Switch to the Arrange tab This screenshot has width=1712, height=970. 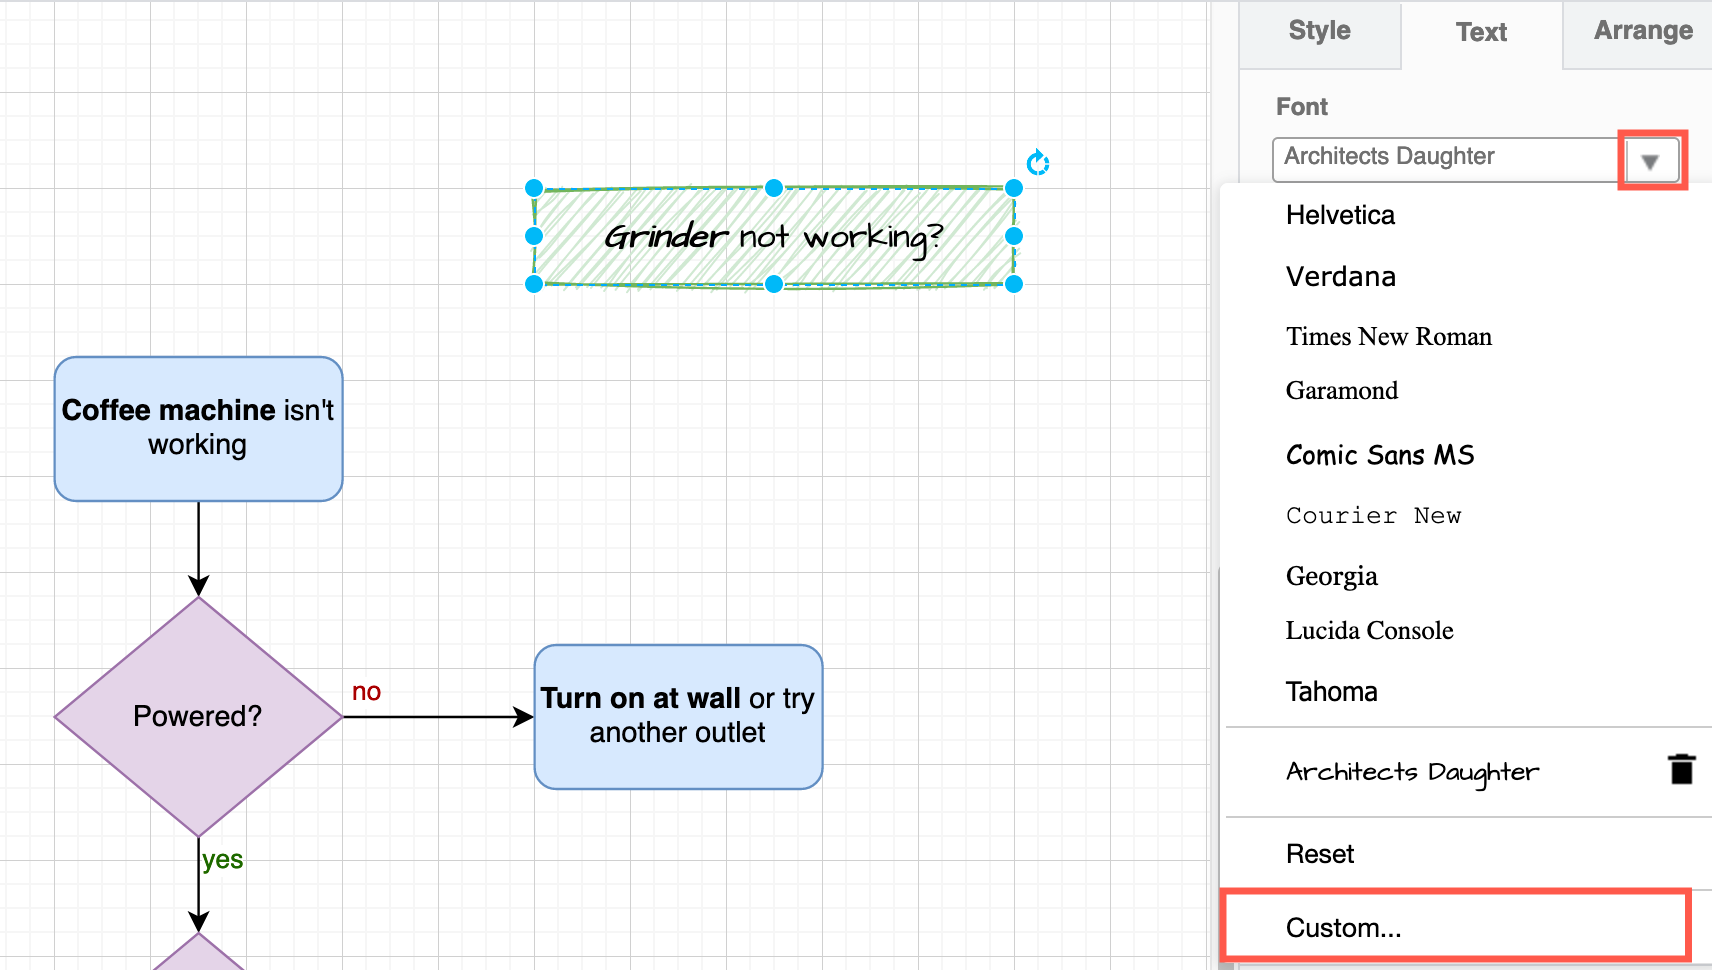[x=1642, y=32]
